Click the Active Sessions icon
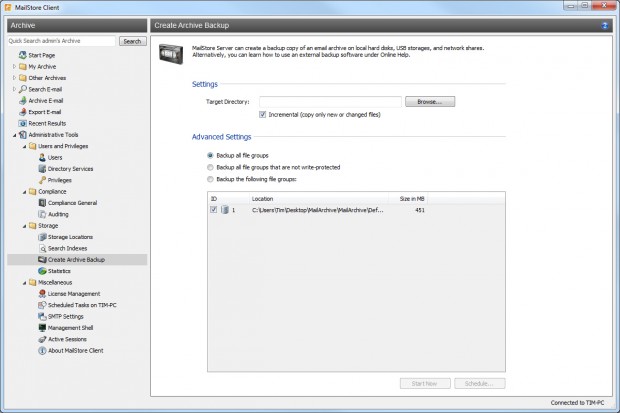This screenshot has width=620, height=413. click(42, 339)
